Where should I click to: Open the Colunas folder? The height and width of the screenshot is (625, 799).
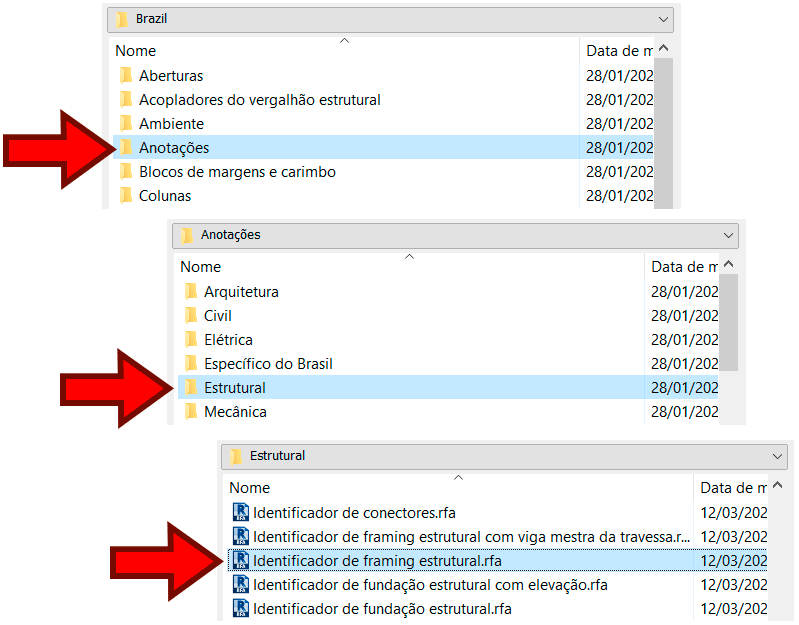(x=165, y=196)
